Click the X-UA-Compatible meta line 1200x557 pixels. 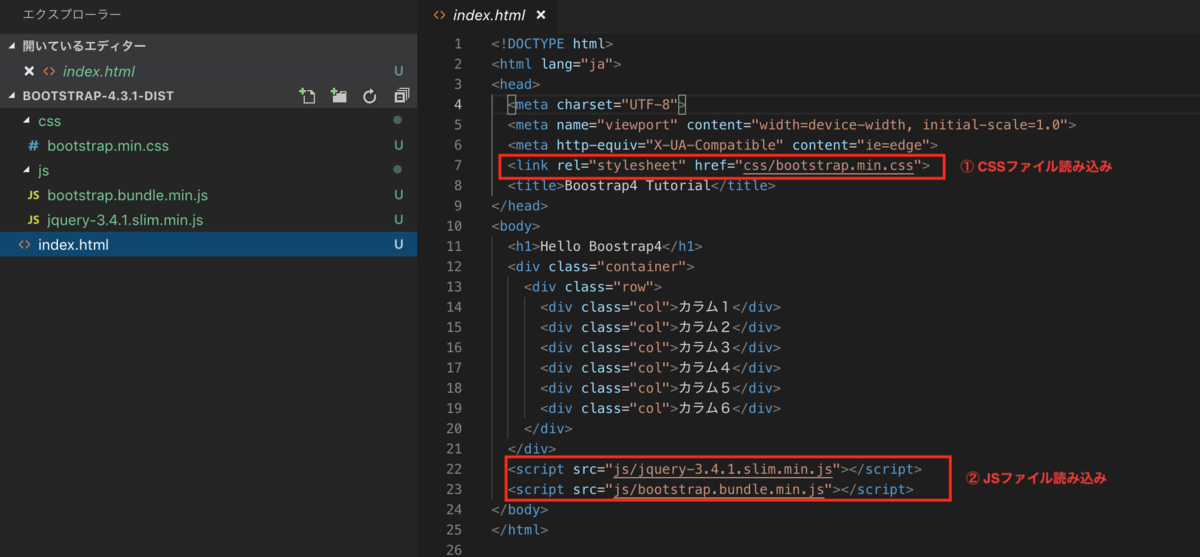(x=722, y=145)
